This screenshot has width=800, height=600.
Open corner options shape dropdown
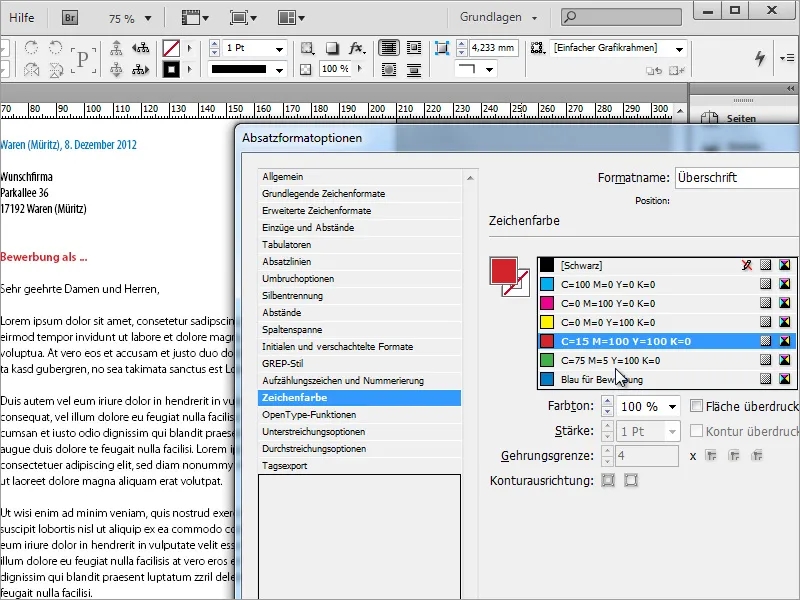489,69
